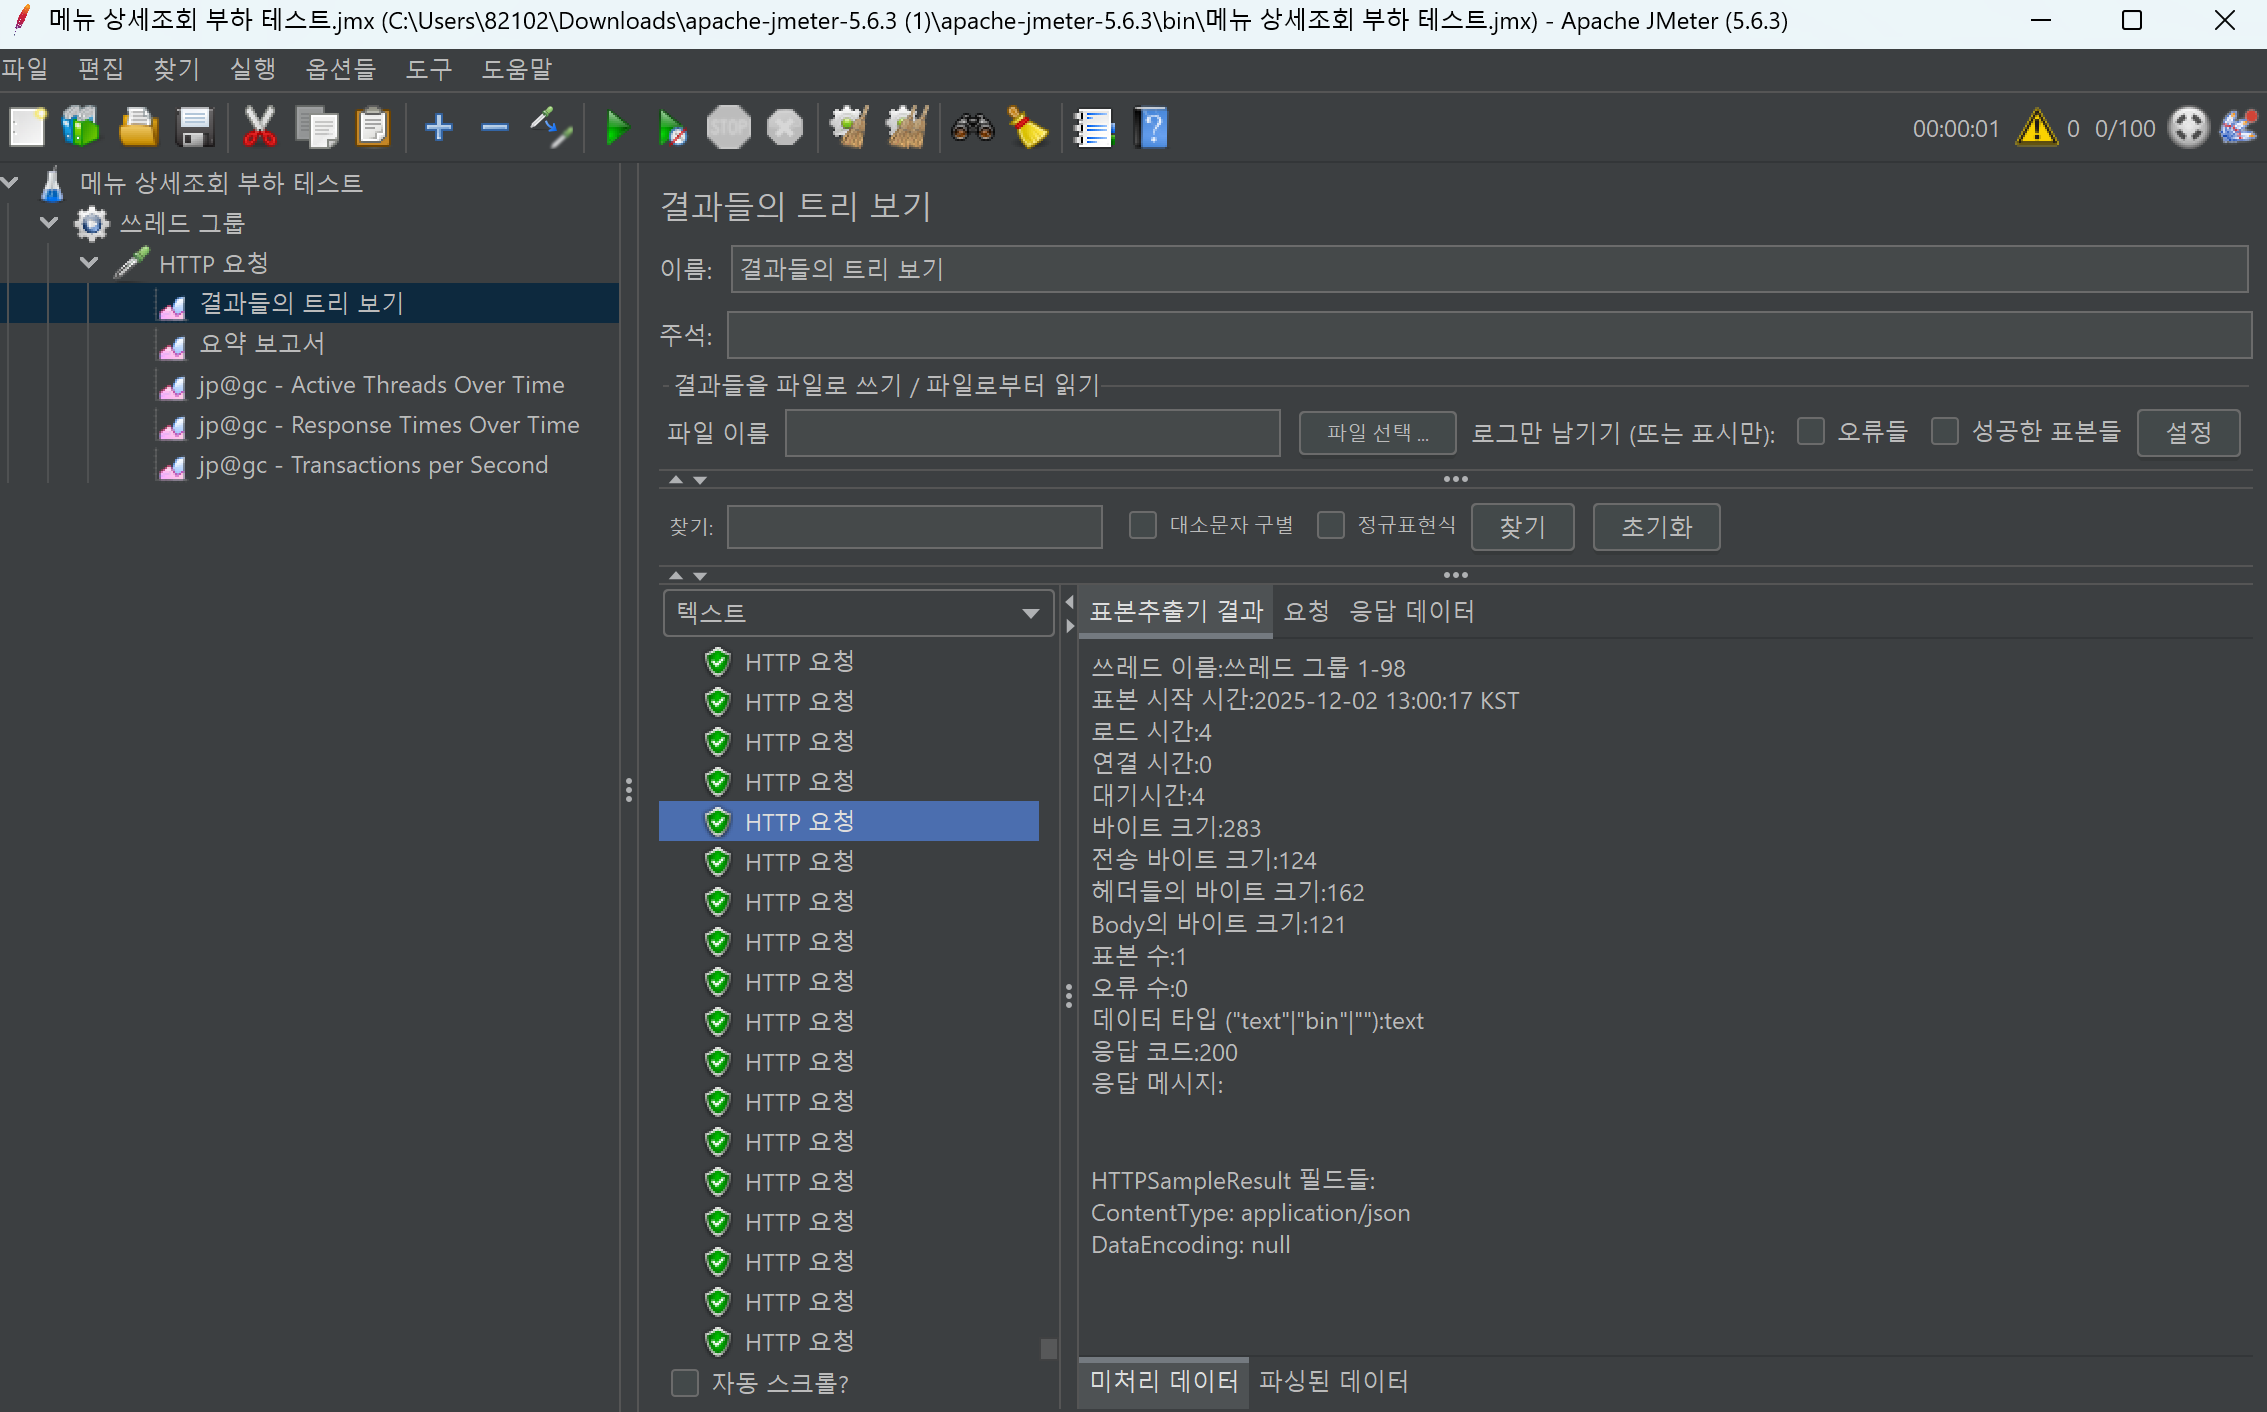Click the green Start test run icon
Image resolution: width=2267 pixels, height=1412 pixels.
(617, 128)
